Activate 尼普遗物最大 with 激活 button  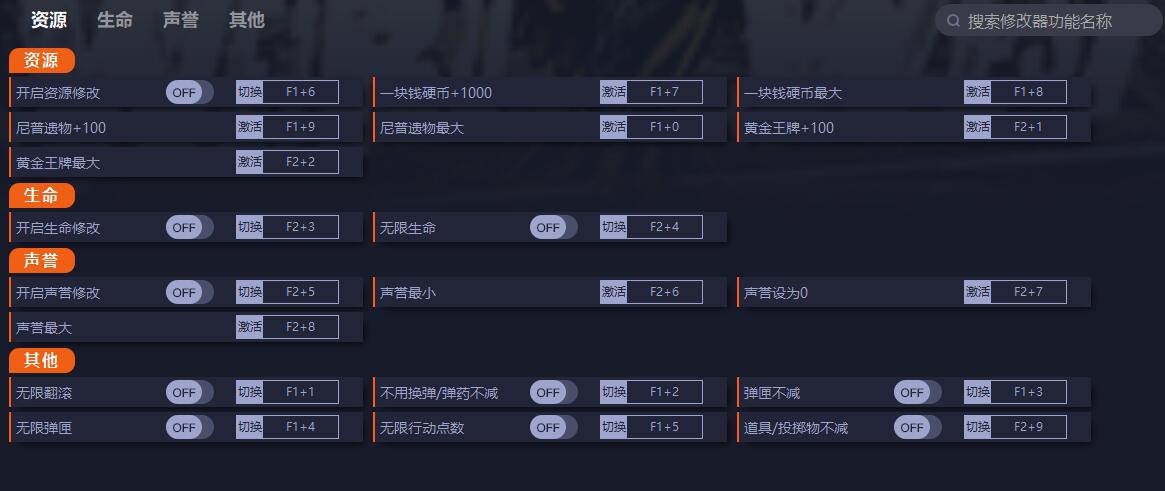point(613,128)
